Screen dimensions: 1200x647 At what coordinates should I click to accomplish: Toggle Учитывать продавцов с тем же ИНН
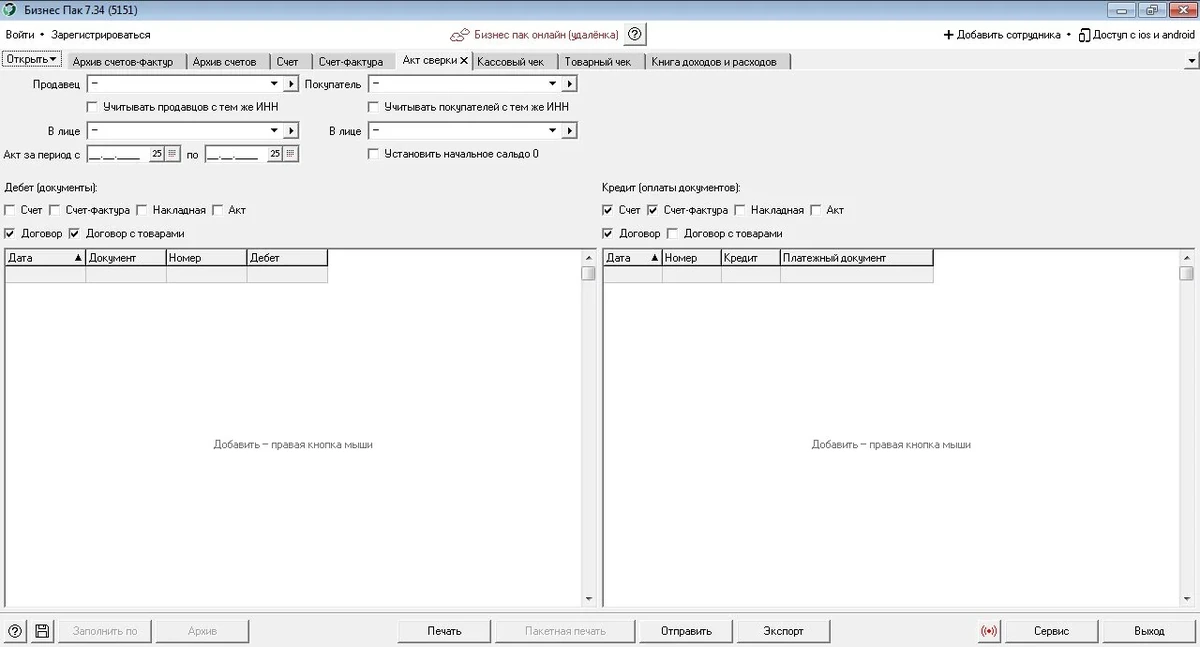click(93, 107)
